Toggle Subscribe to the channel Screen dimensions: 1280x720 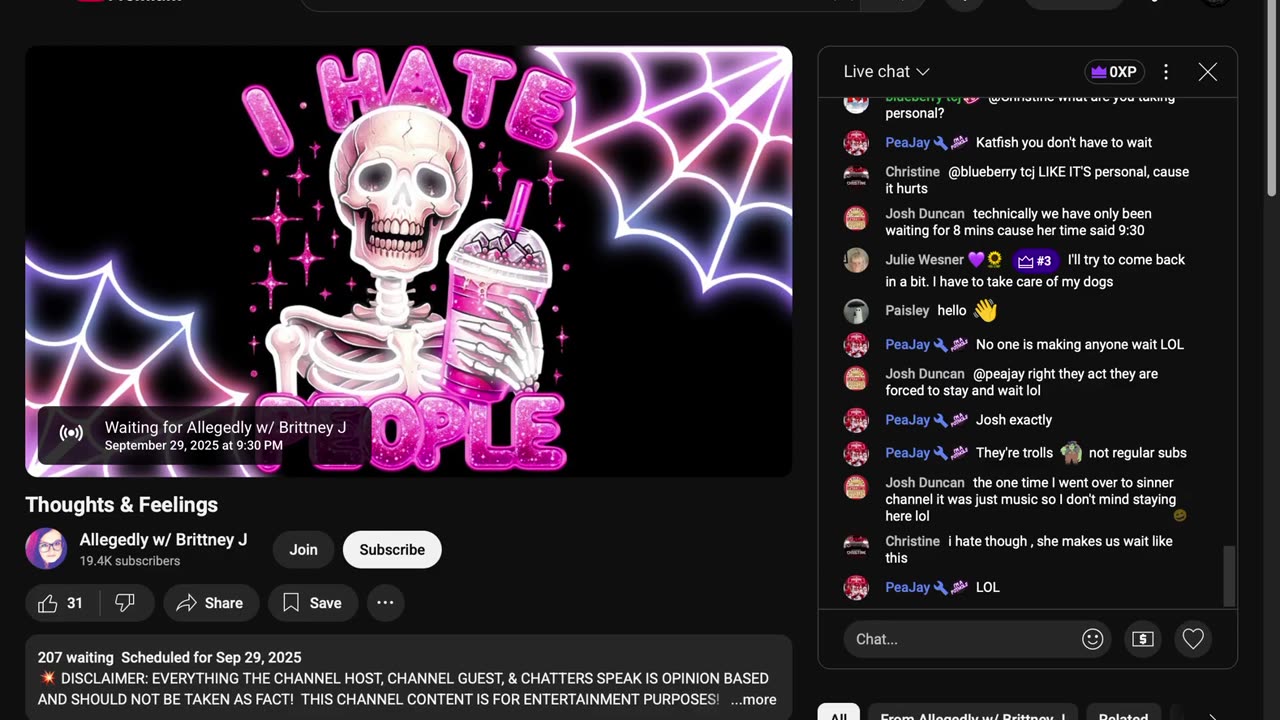coord(392,550)
